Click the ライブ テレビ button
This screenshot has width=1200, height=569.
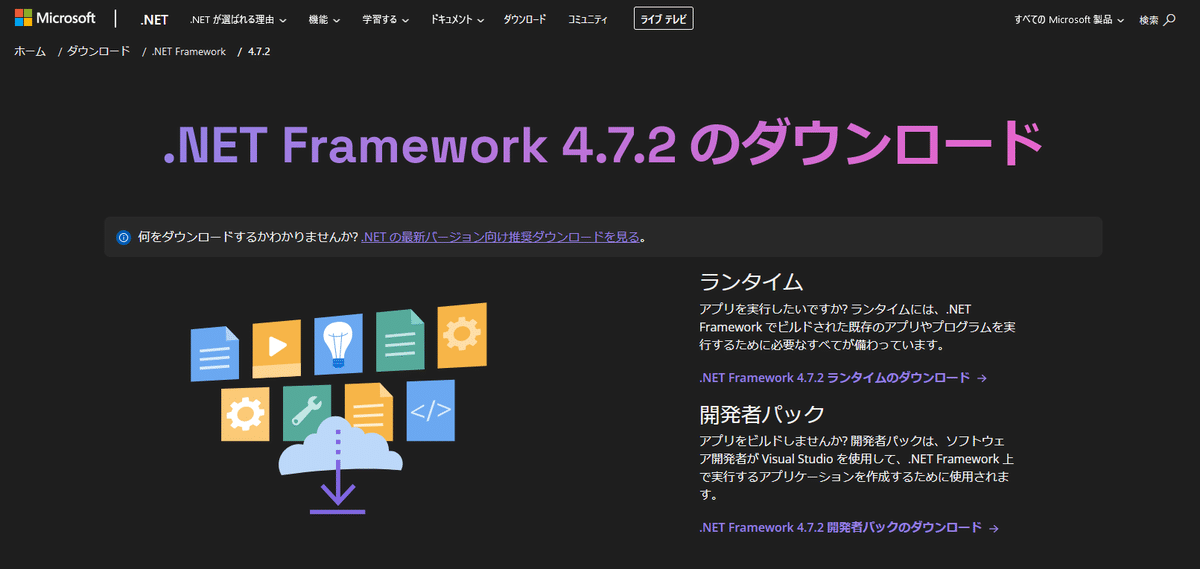[x=663, y=19]
